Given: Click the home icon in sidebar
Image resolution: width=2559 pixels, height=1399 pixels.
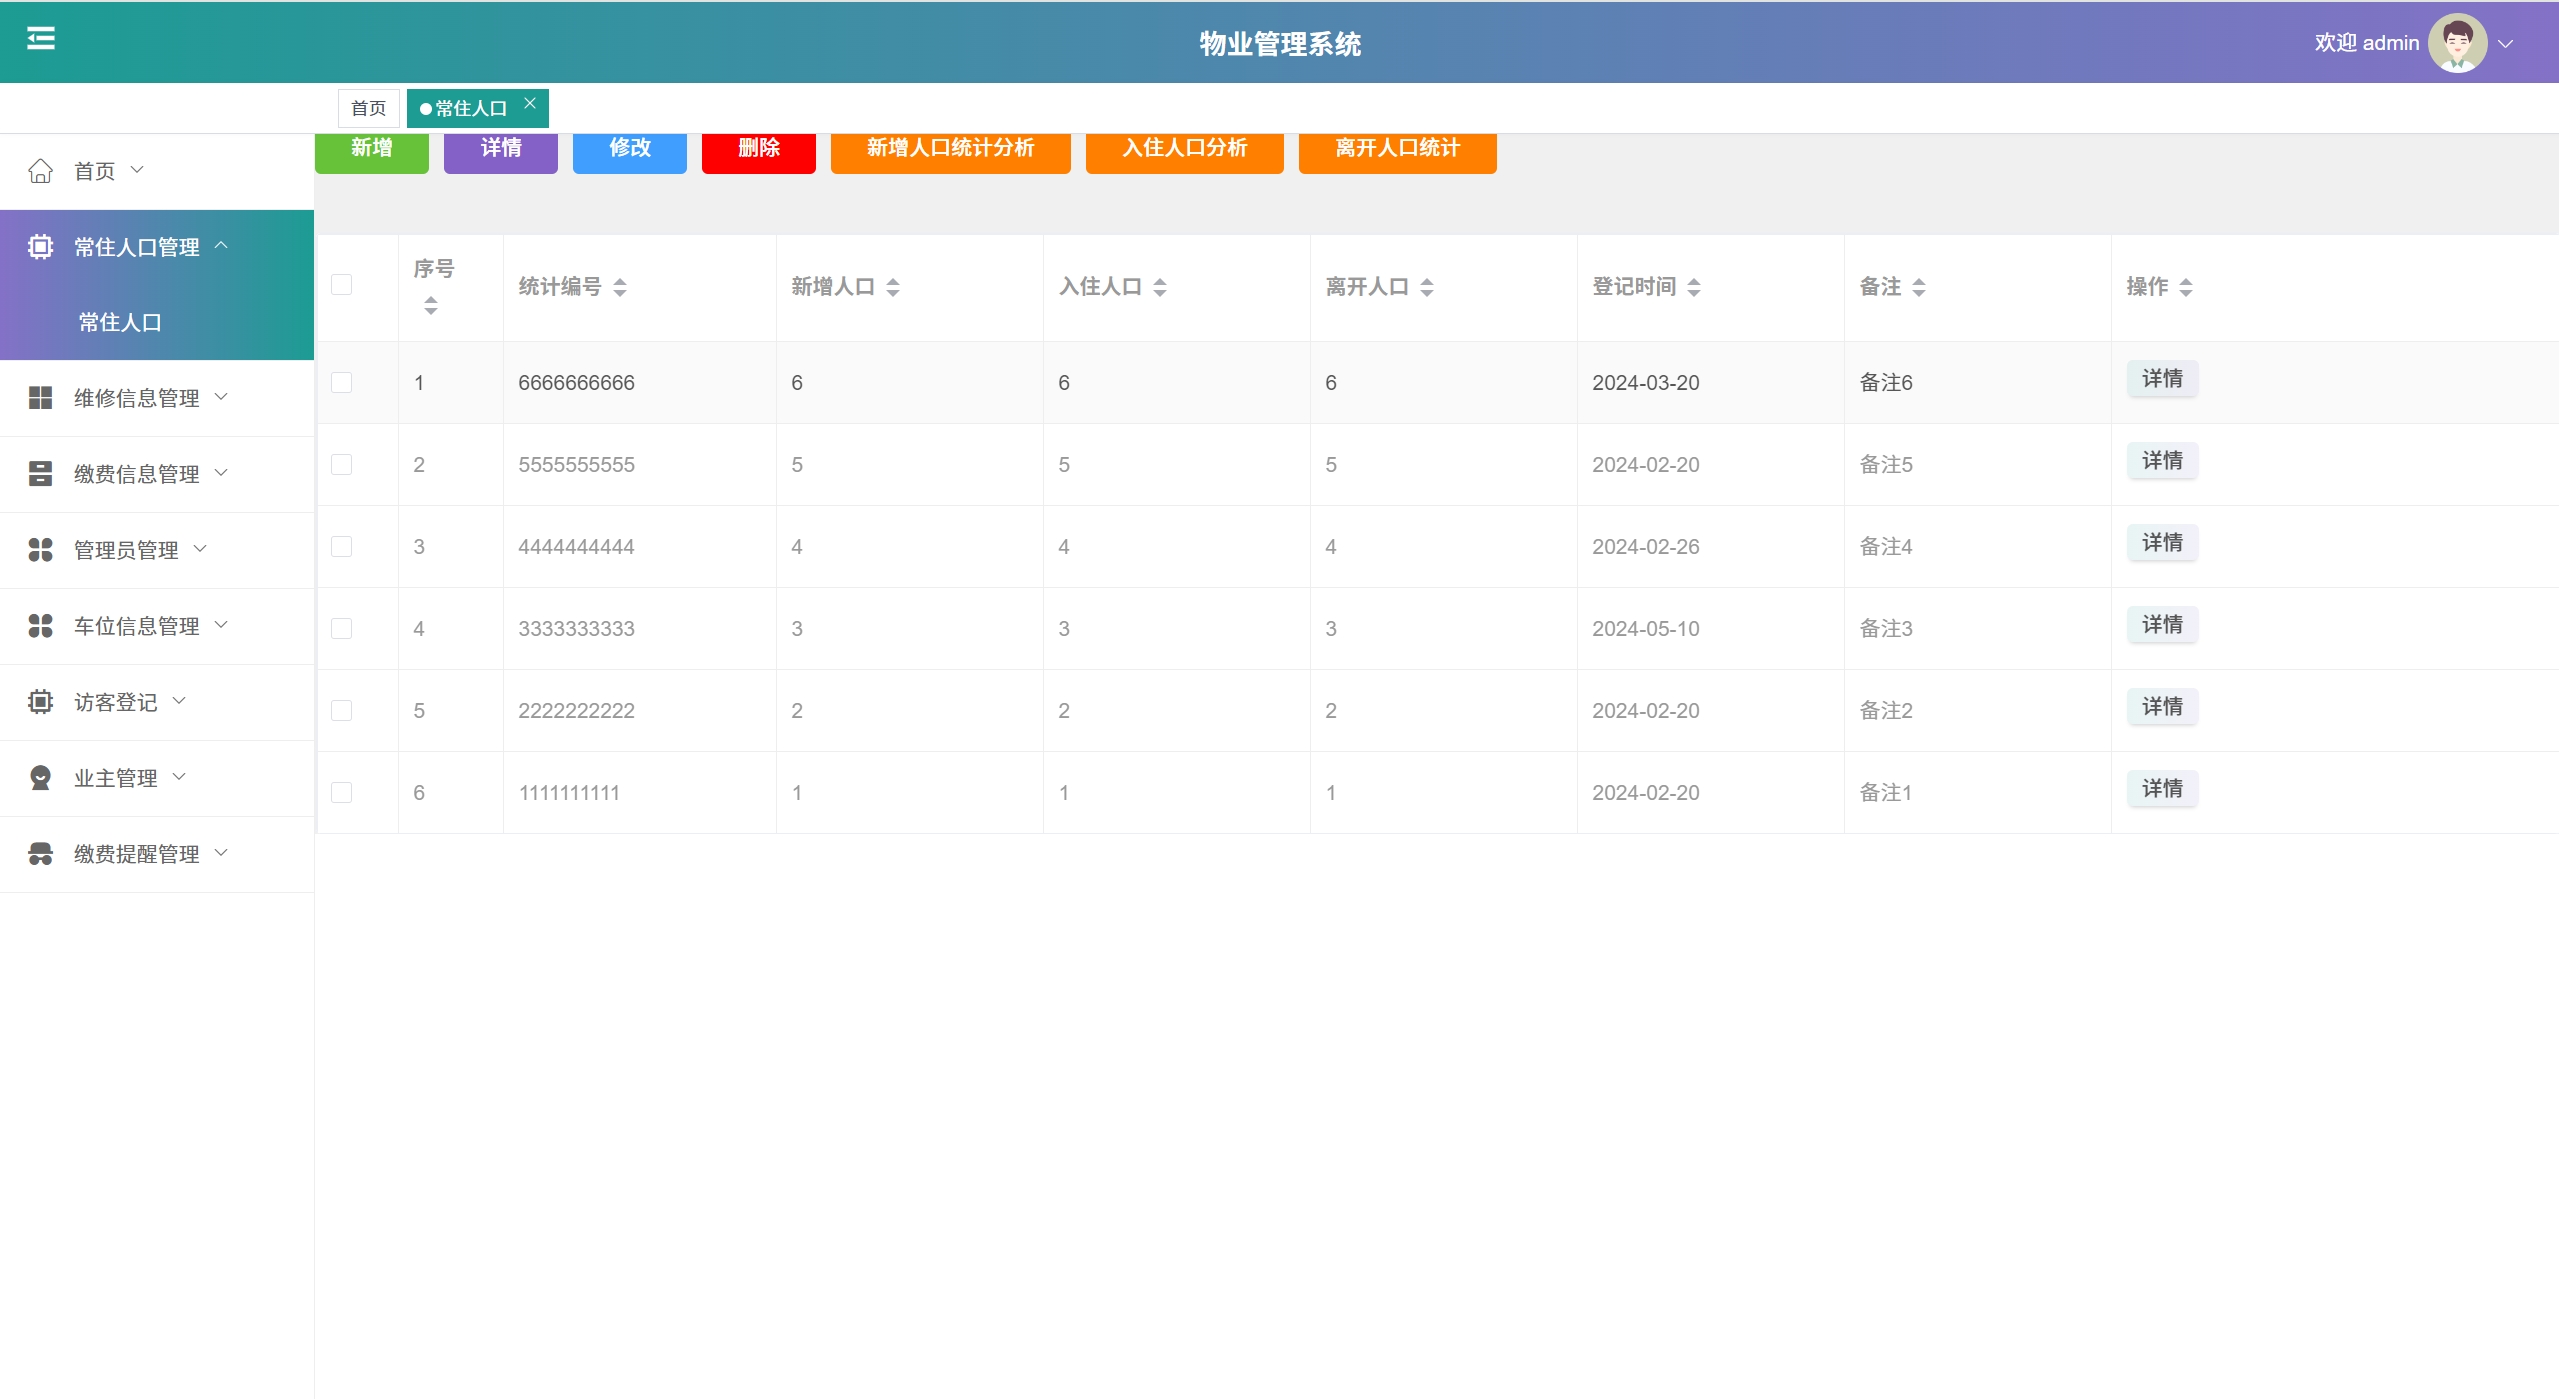Looking at the screenshot, I should (40, 171).
